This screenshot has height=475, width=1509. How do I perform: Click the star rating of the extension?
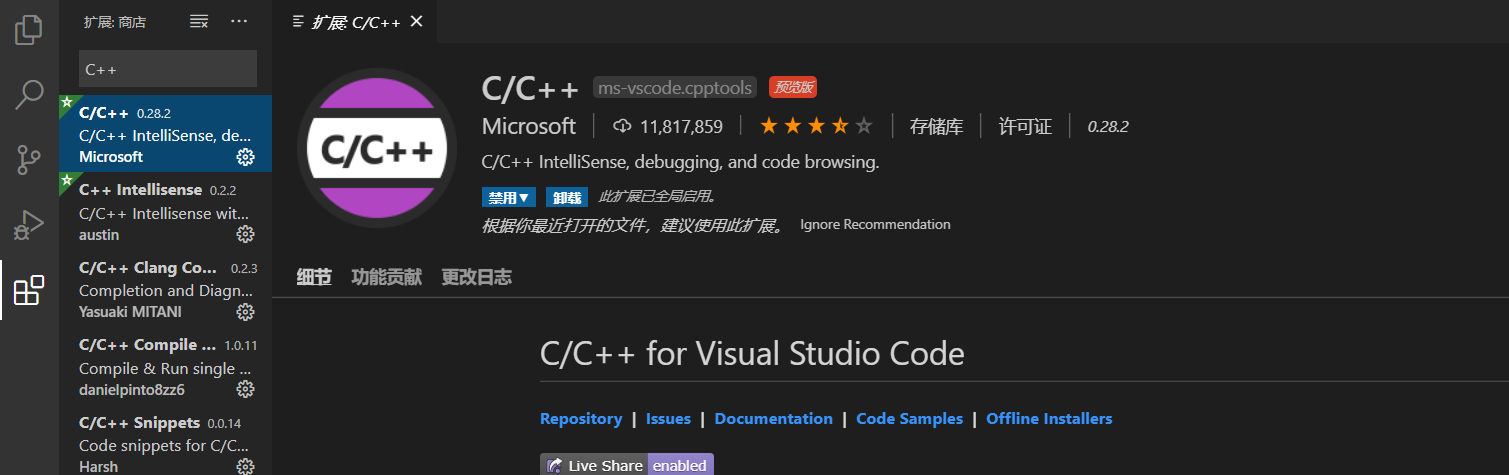pos(816,126)
